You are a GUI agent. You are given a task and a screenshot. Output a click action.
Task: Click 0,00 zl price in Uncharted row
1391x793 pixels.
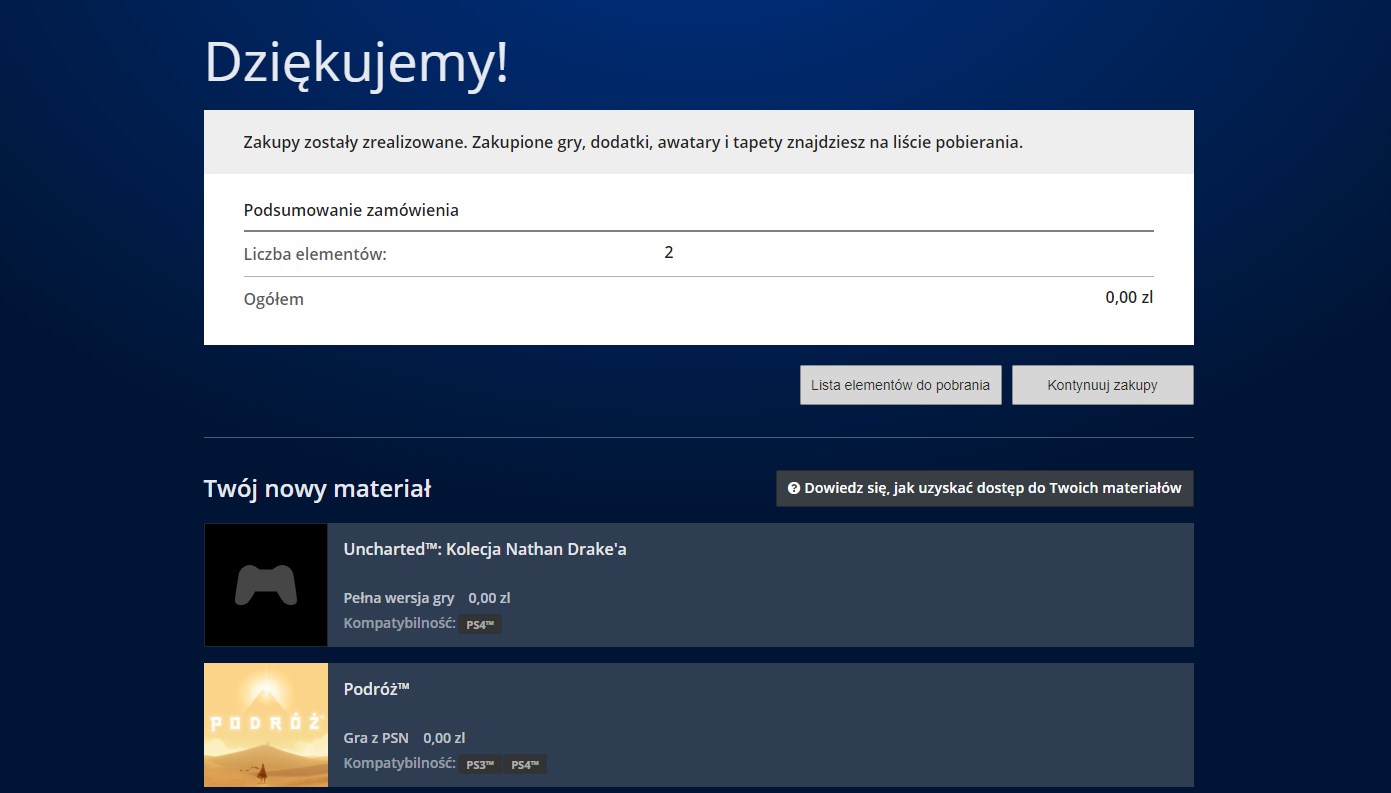(x=489, y=598)
